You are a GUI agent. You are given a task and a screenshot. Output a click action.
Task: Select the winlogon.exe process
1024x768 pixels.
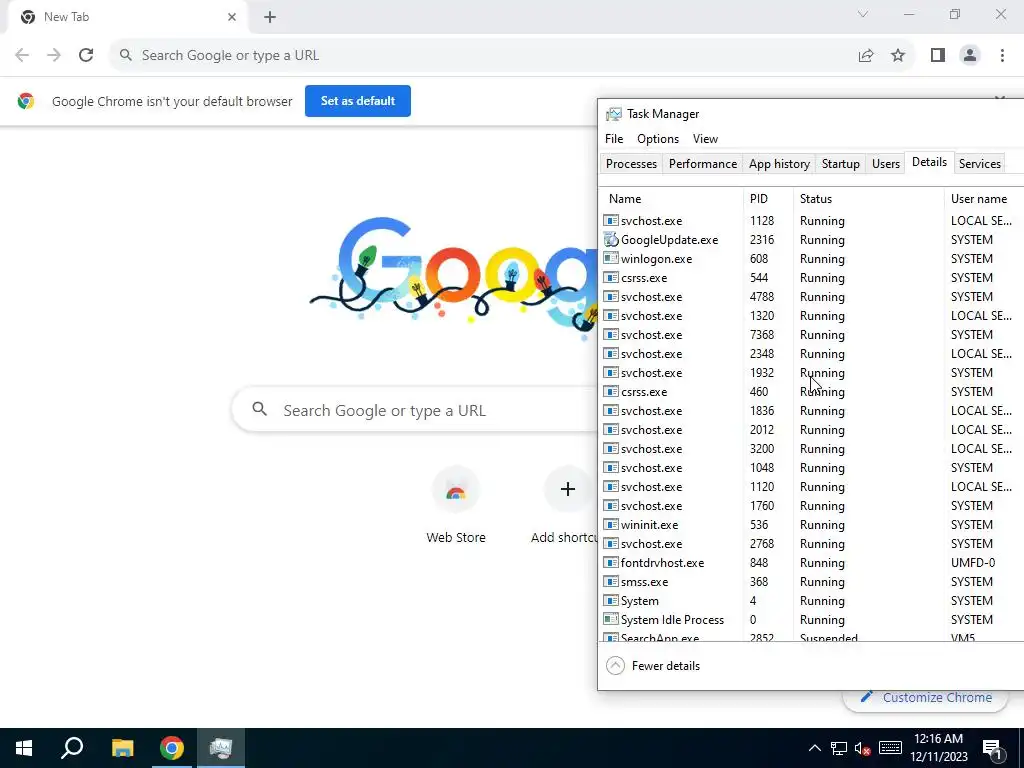812,259
